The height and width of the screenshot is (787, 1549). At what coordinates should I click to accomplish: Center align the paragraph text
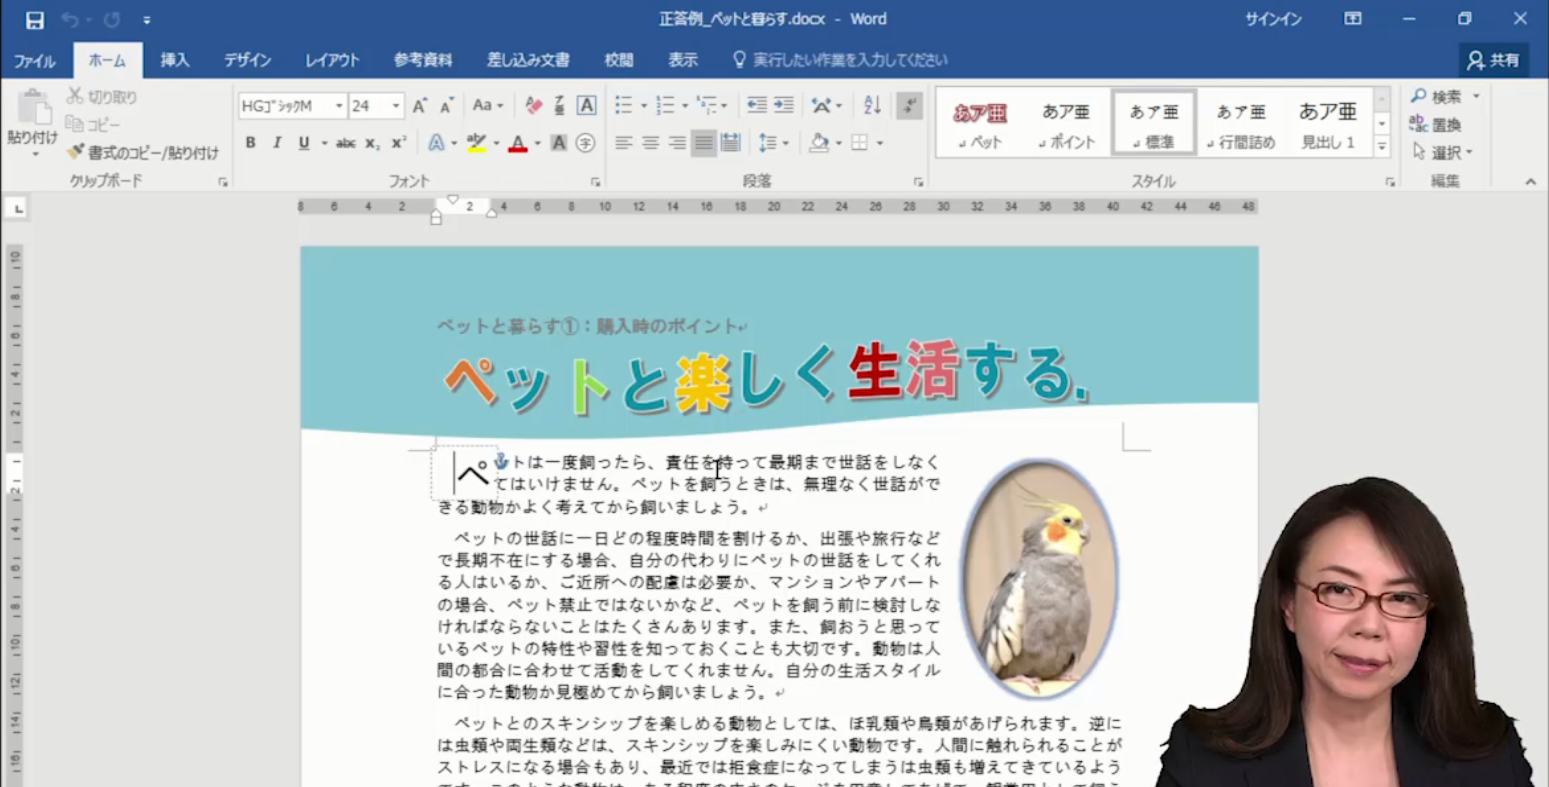click(650, 143)
